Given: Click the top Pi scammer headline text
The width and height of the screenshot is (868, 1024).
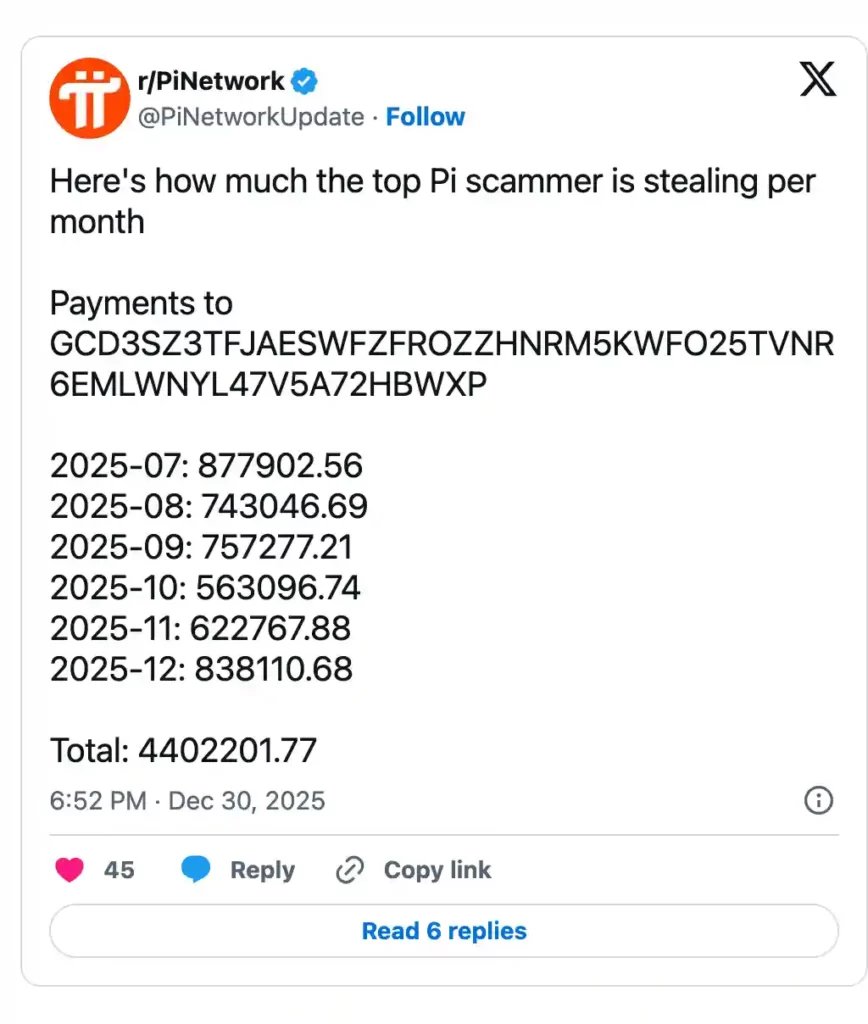Looking at the screenshot, I should click(x=432, y=182).
